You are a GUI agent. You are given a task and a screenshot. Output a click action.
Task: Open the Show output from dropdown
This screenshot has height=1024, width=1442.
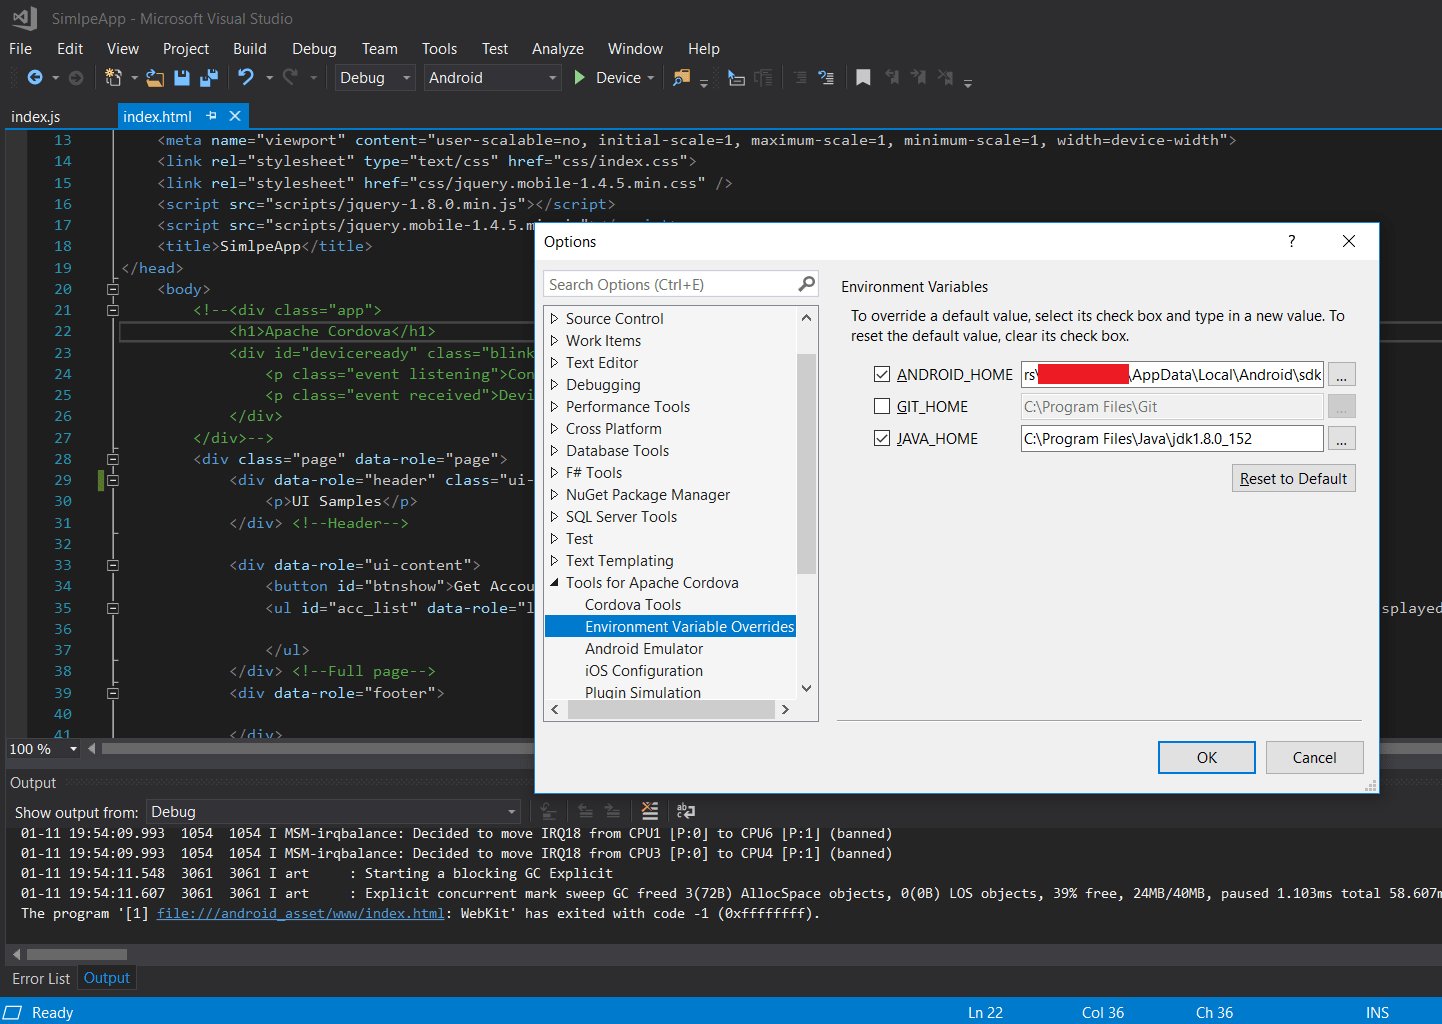coord(334,812)
